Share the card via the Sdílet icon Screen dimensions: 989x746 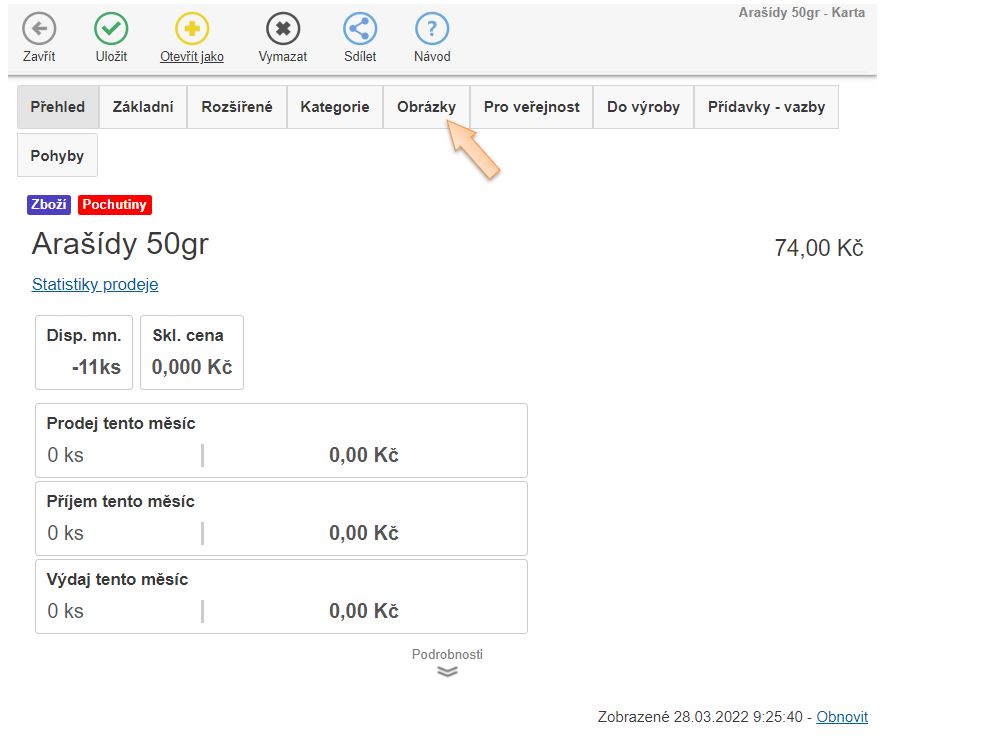click(360, 29)
